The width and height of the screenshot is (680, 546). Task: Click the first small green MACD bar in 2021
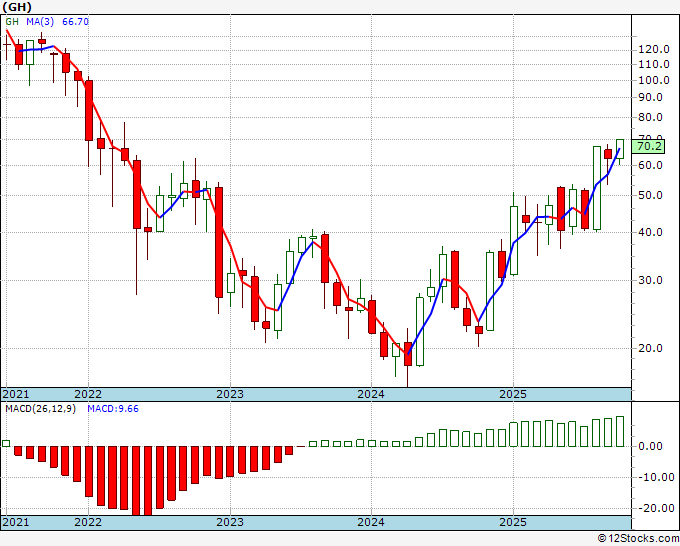tap(6, 444)
